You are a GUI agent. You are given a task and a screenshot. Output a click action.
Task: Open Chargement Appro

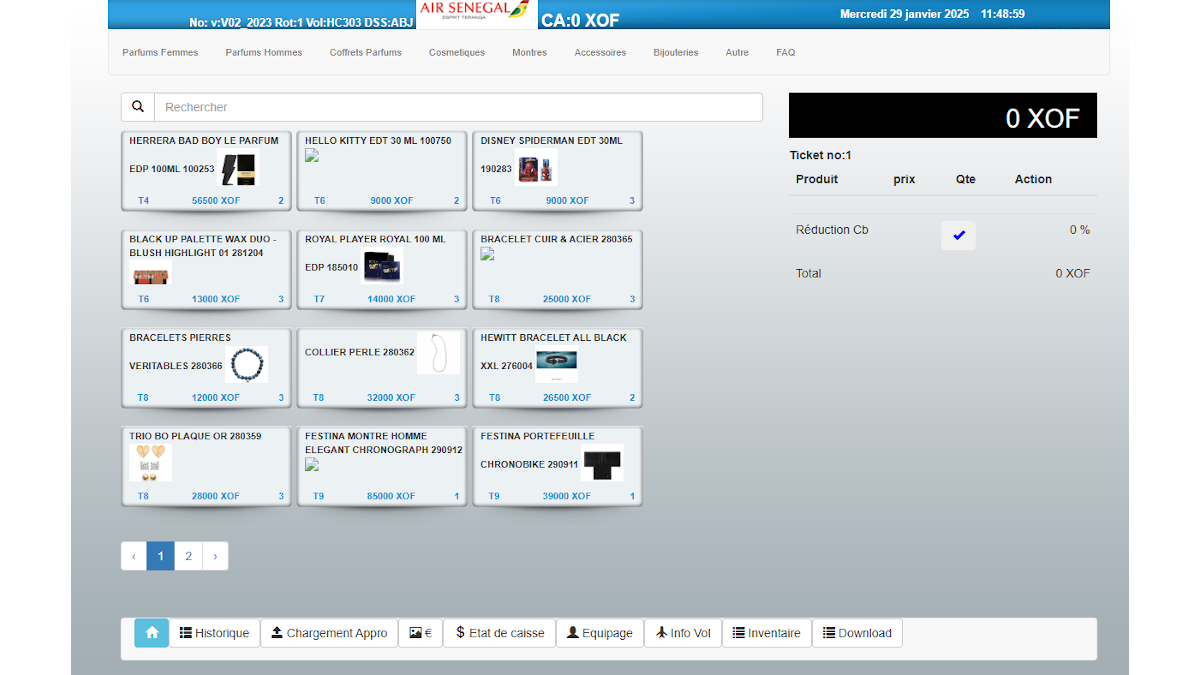tap(329, 633)
